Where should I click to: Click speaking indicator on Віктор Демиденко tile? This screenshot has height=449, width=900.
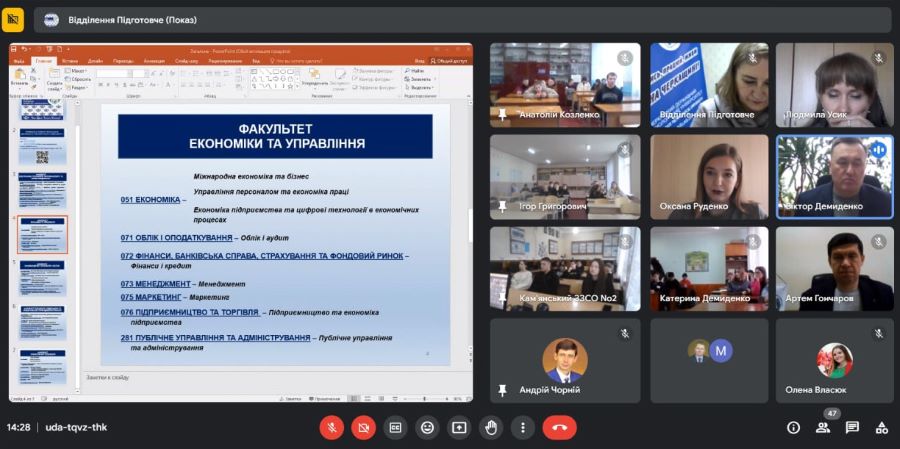coord(878,150)
